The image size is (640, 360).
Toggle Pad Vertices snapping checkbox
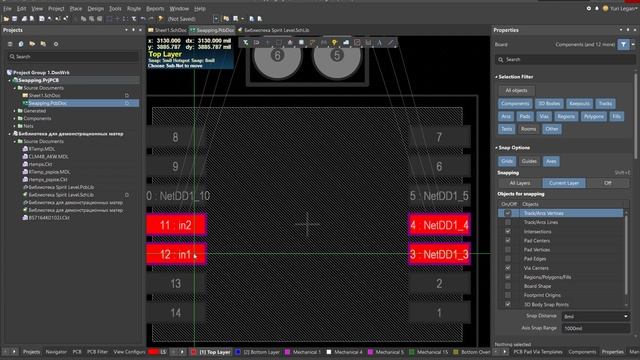click(508, 250)
